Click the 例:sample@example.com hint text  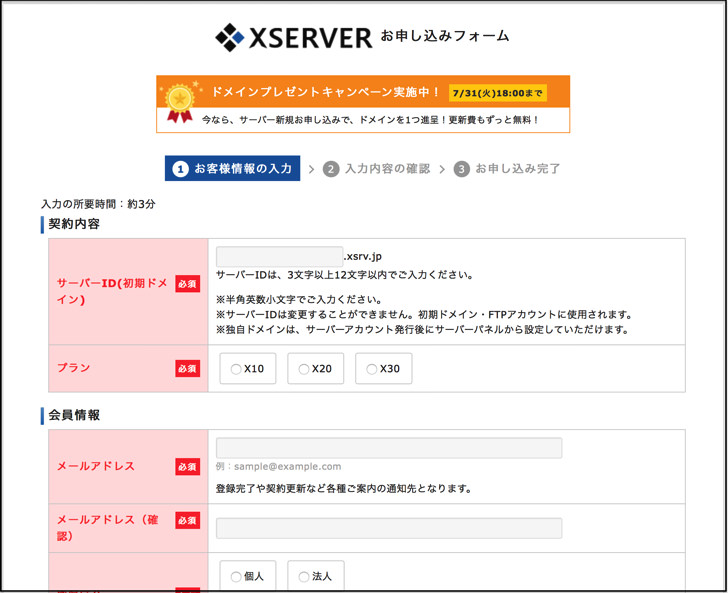click(279, 466)
